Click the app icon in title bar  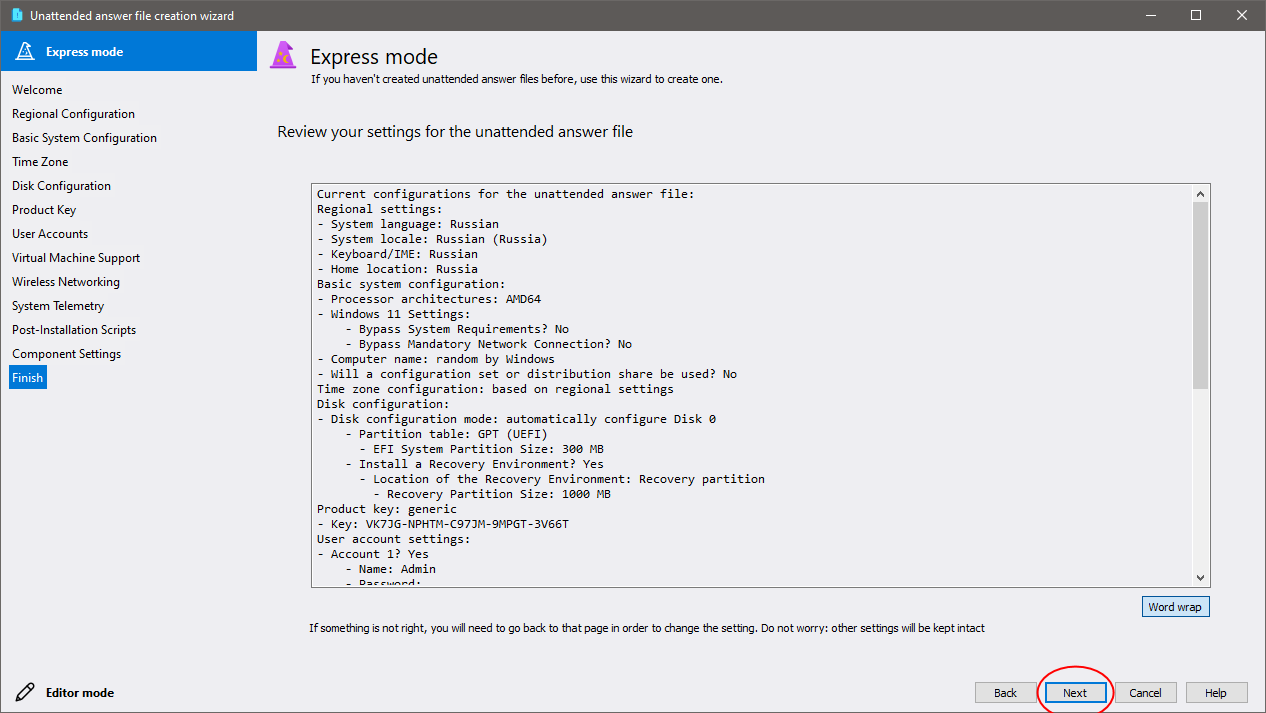[x=16, y=15]
